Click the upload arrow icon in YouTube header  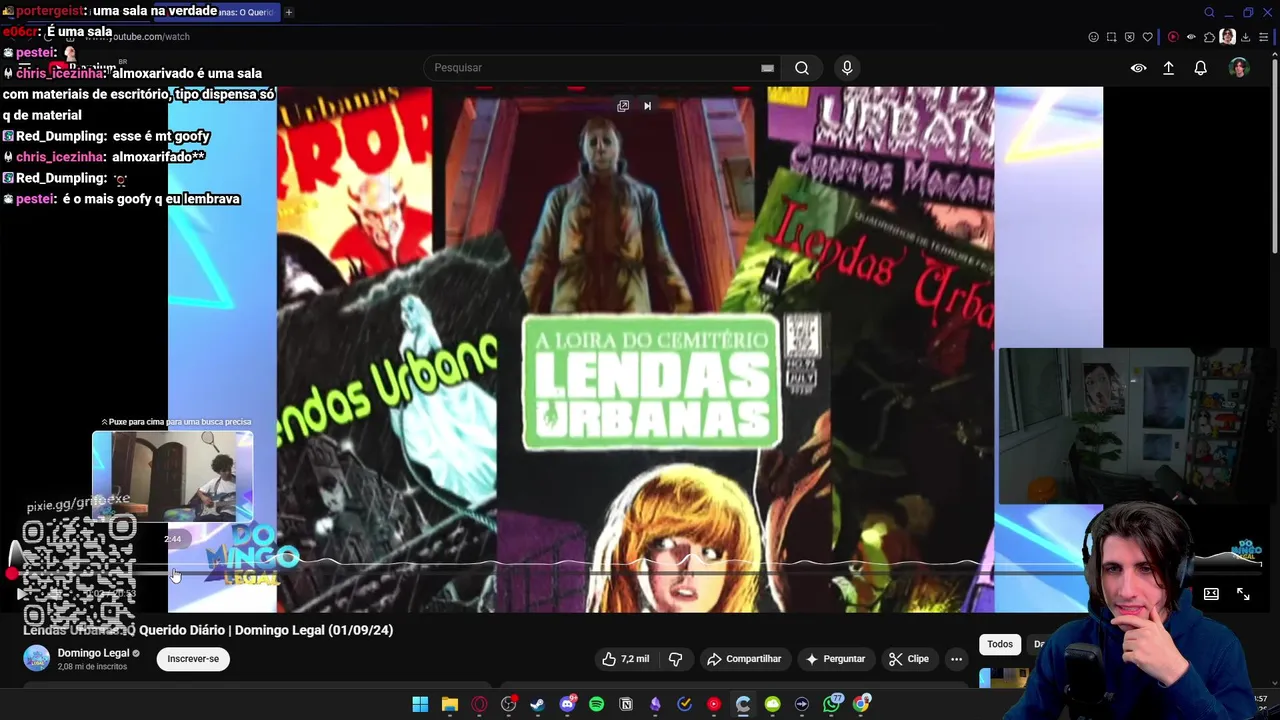pyautogui.click(x=1168, y=68)
